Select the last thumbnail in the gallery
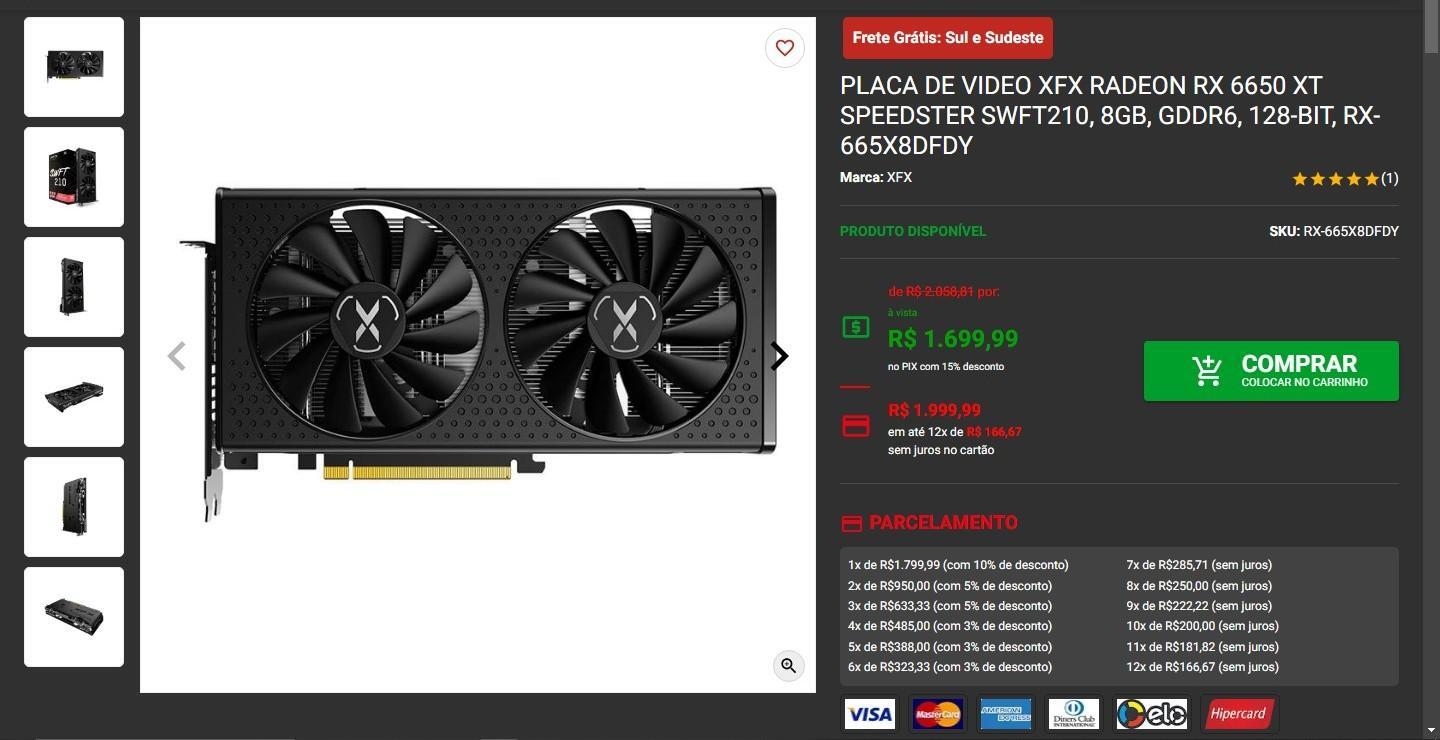1440x740 pixels. pos(74,617)
